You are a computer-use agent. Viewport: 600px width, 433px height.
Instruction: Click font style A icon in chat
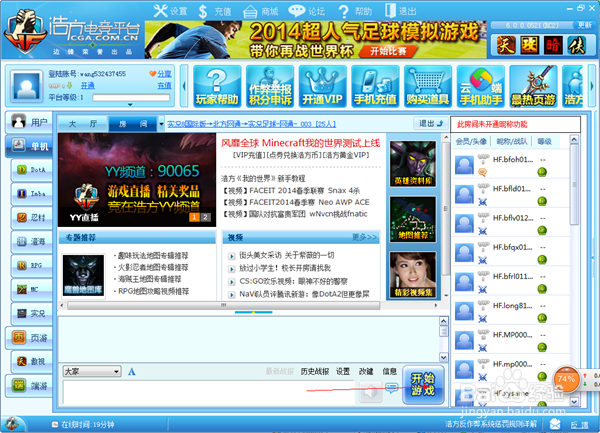[132, 371]
